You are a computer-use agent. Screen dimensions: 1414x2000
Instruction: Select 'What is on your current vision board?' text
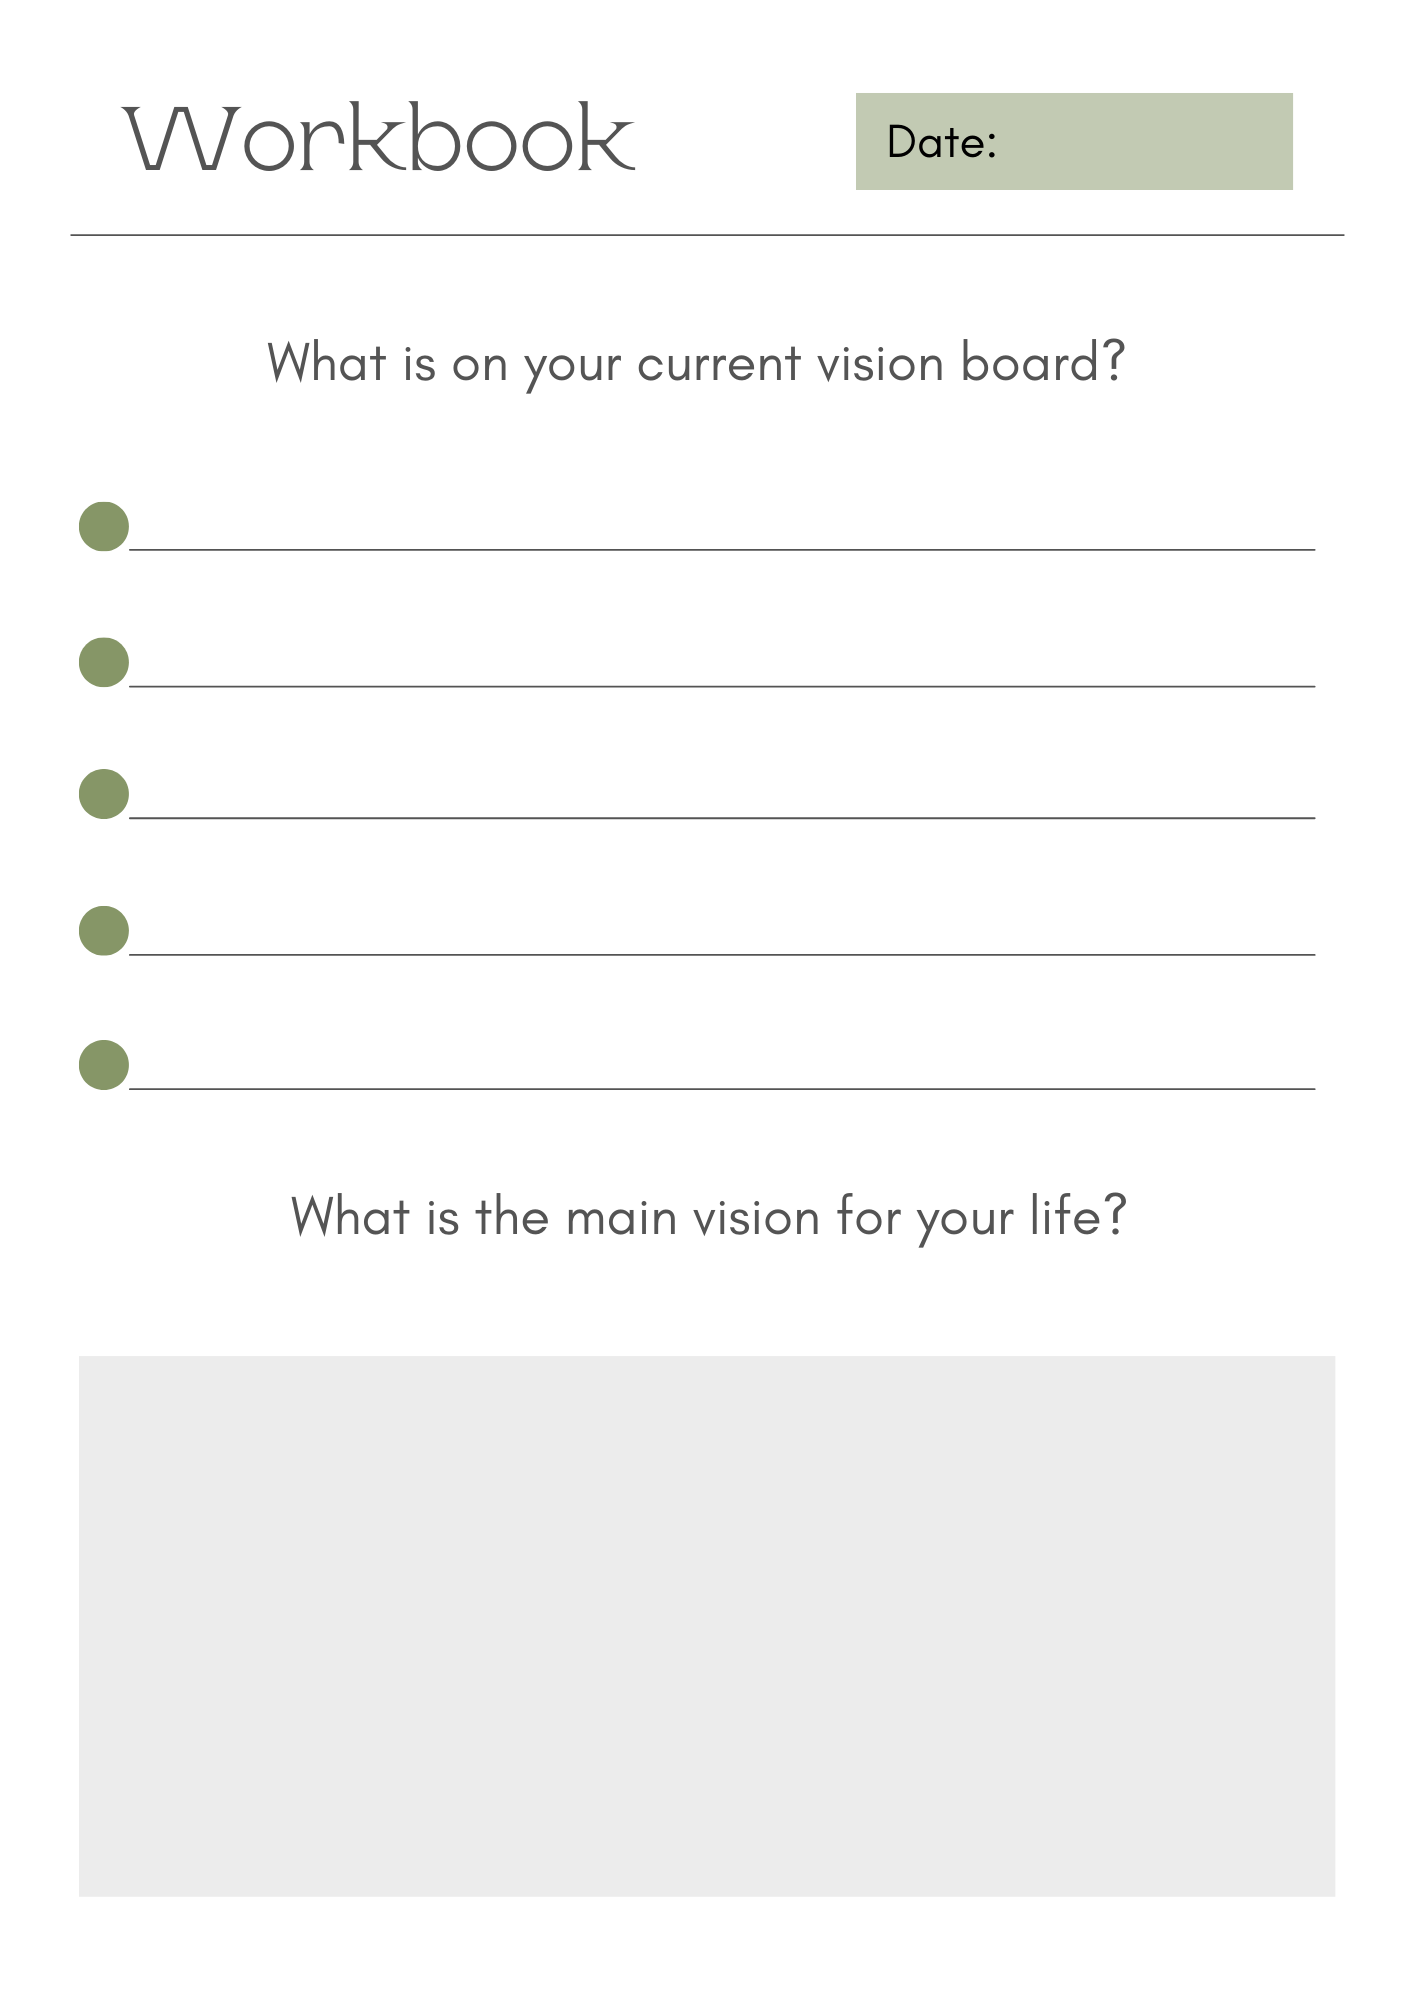pos(696,364)
